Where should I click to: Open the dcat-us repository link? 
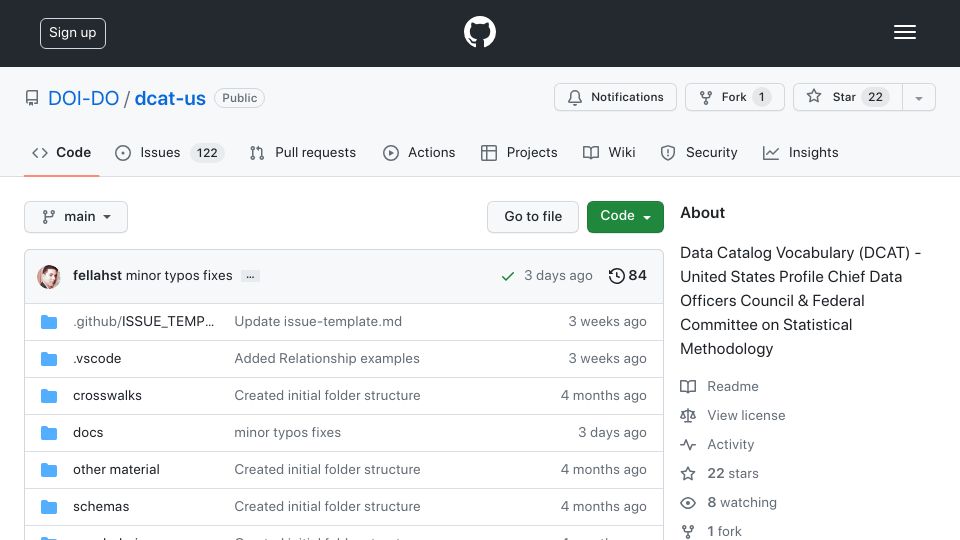click(170, 98)
